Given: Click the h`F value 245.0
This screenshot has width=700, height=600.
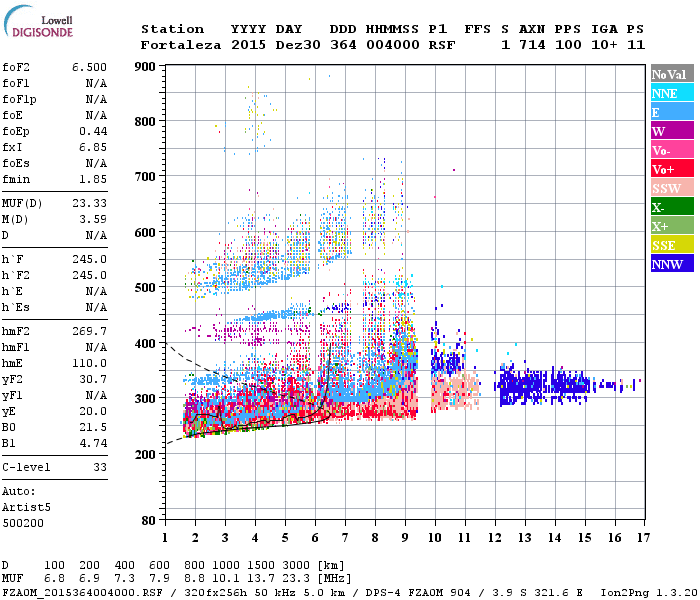Looking at the screenshot, I should pos(90,259).
